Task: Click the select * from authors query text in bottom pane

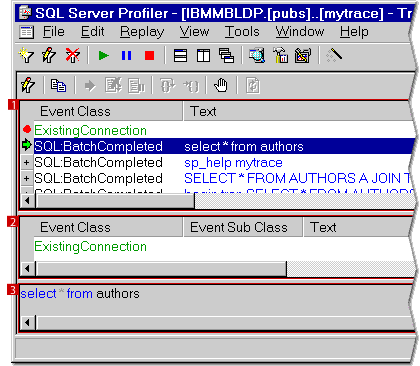Action: pos(80,294)
